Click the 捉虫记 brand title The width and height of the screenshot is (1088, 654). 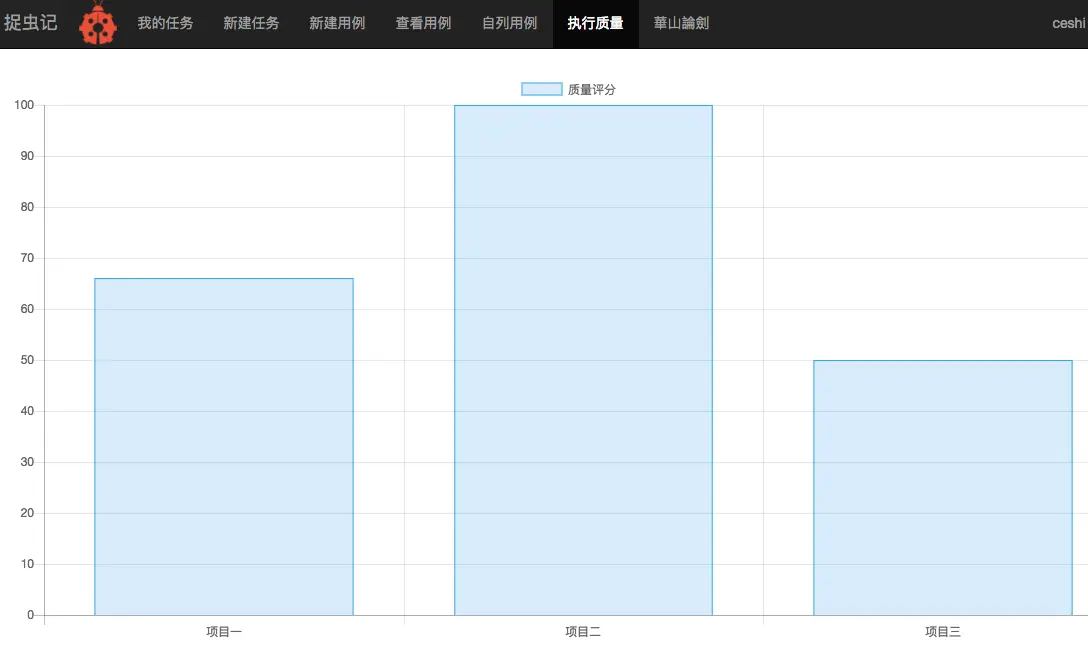tap(31, 23)
